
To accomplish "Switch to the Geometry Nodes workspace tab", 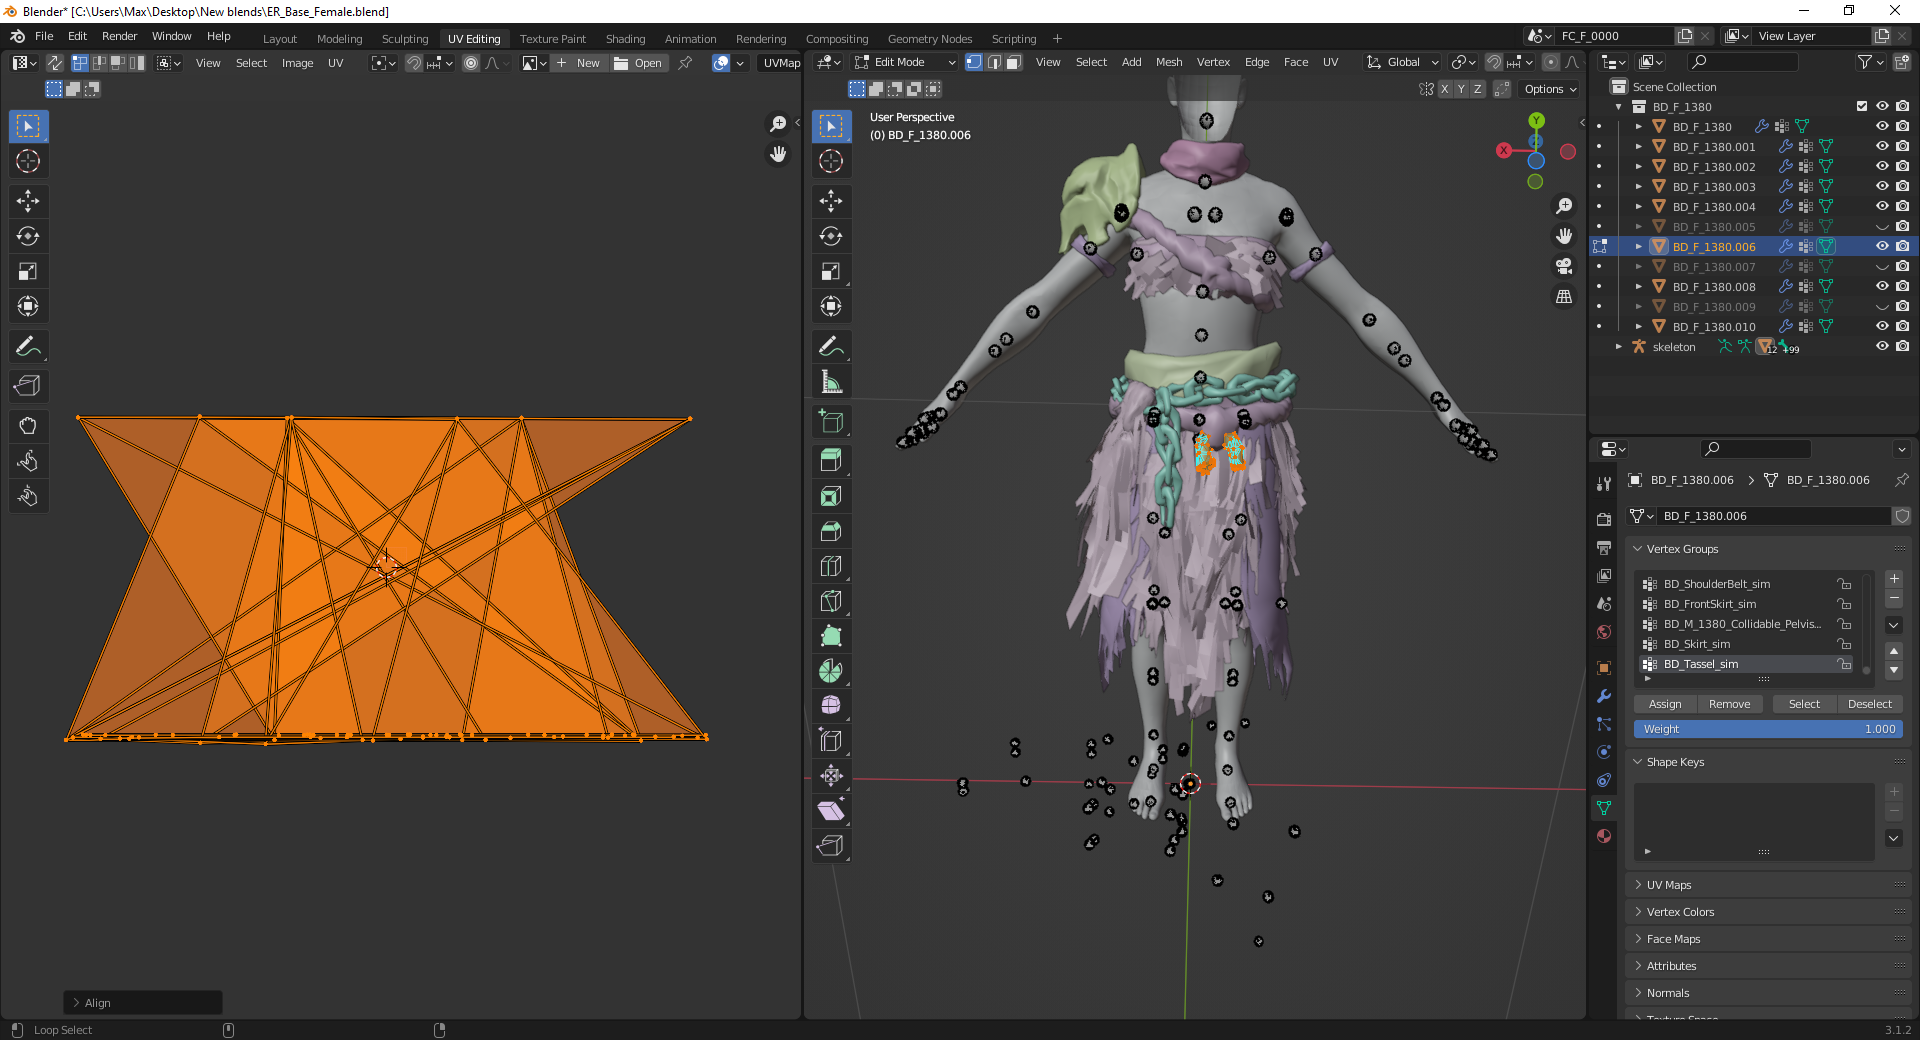I will click(x=930, y=39).
